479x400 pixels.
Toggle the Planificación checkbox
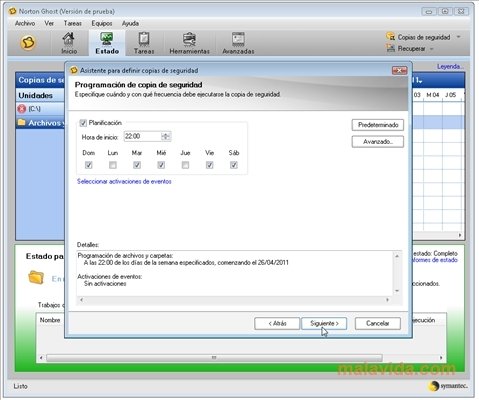click(83, 123)
